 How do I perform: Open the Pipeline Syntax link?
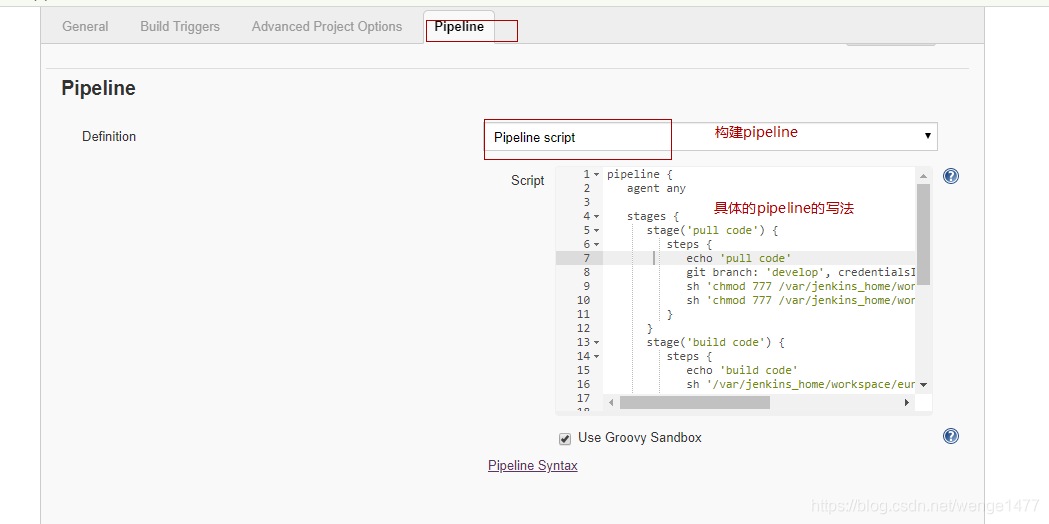pos(533,465)
